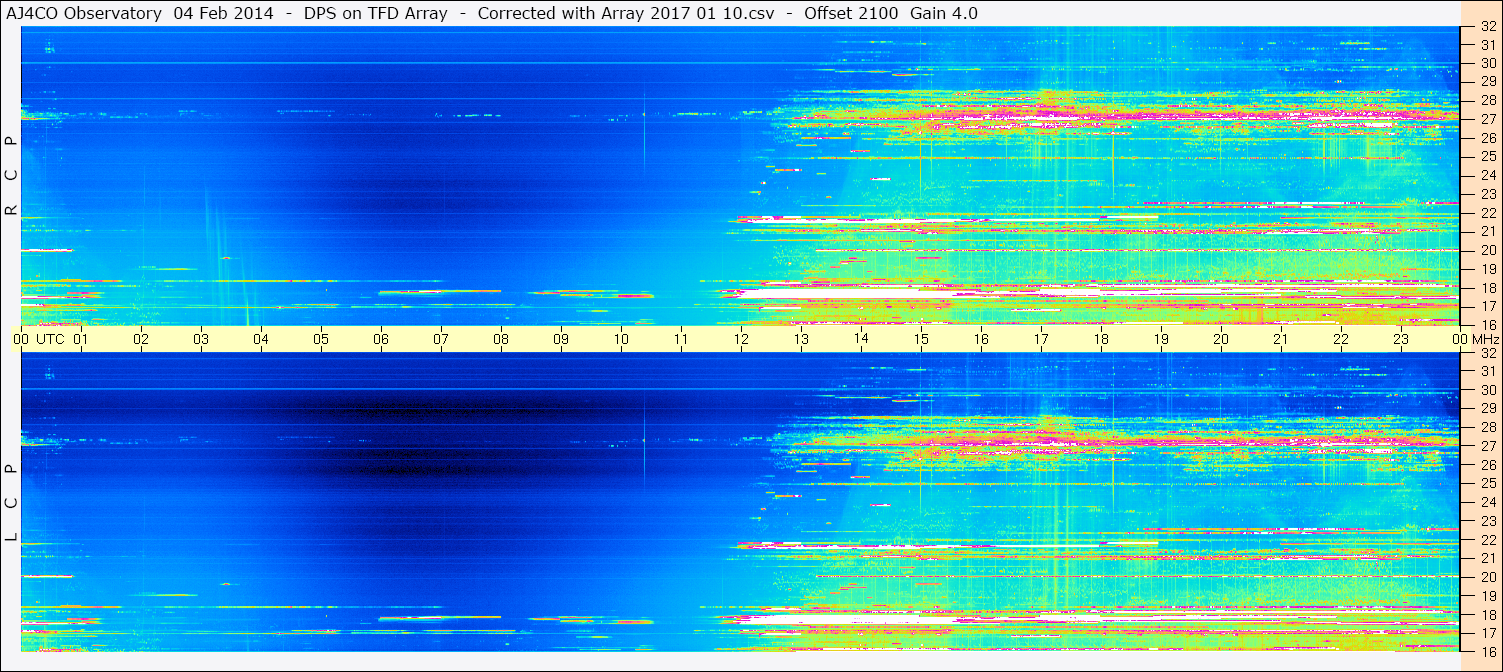Choose the 22 hour marker on the UTC axis
The height and width of the screenshot is (672, 1503).
[x=1341, y=339]
